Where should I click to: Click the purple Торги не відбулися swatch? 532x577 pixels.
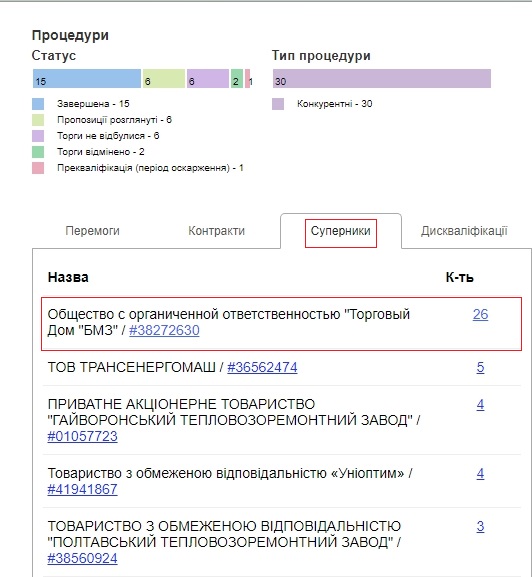pyautogui.click(x=38, y=136)
